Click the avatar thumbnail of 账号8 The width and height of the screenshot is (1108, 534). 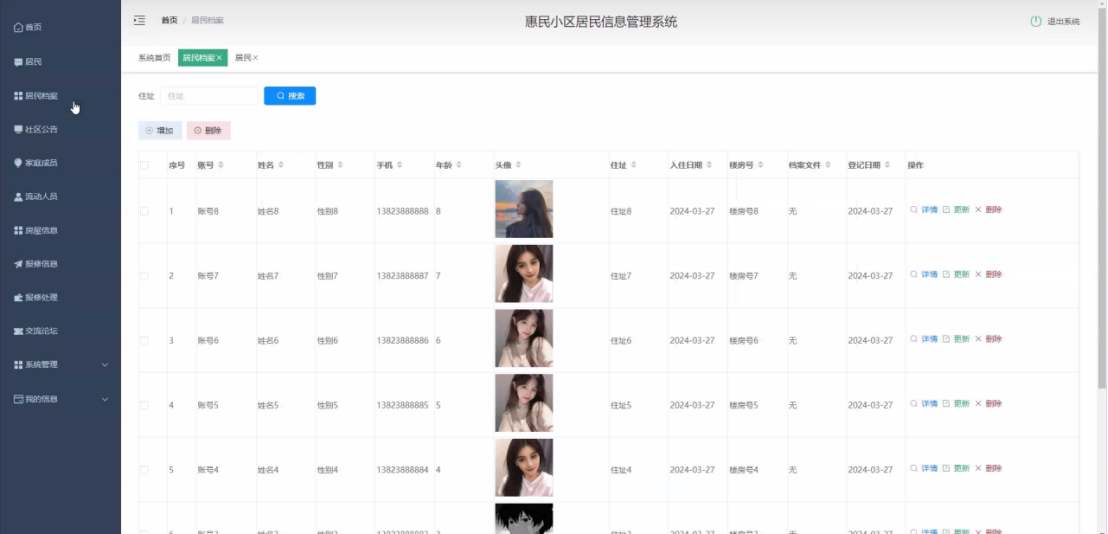[524, 209]
